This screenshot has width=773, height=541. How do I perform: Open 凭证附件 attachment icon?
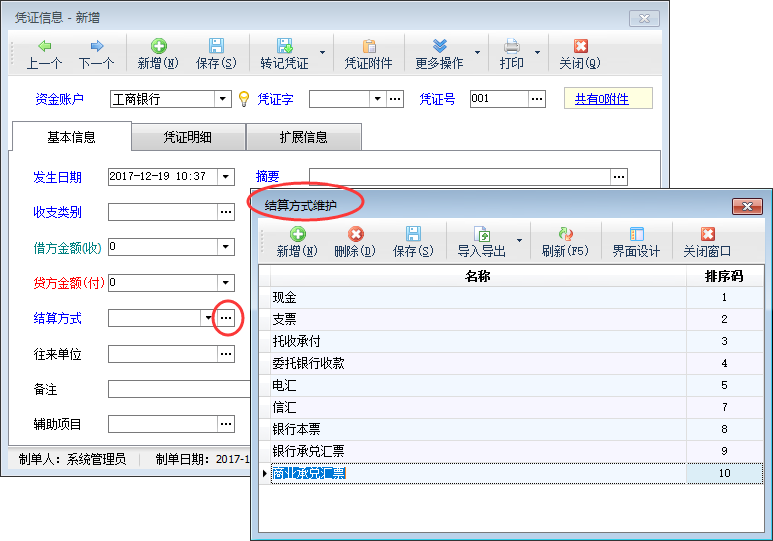click(x=369, y=46)
